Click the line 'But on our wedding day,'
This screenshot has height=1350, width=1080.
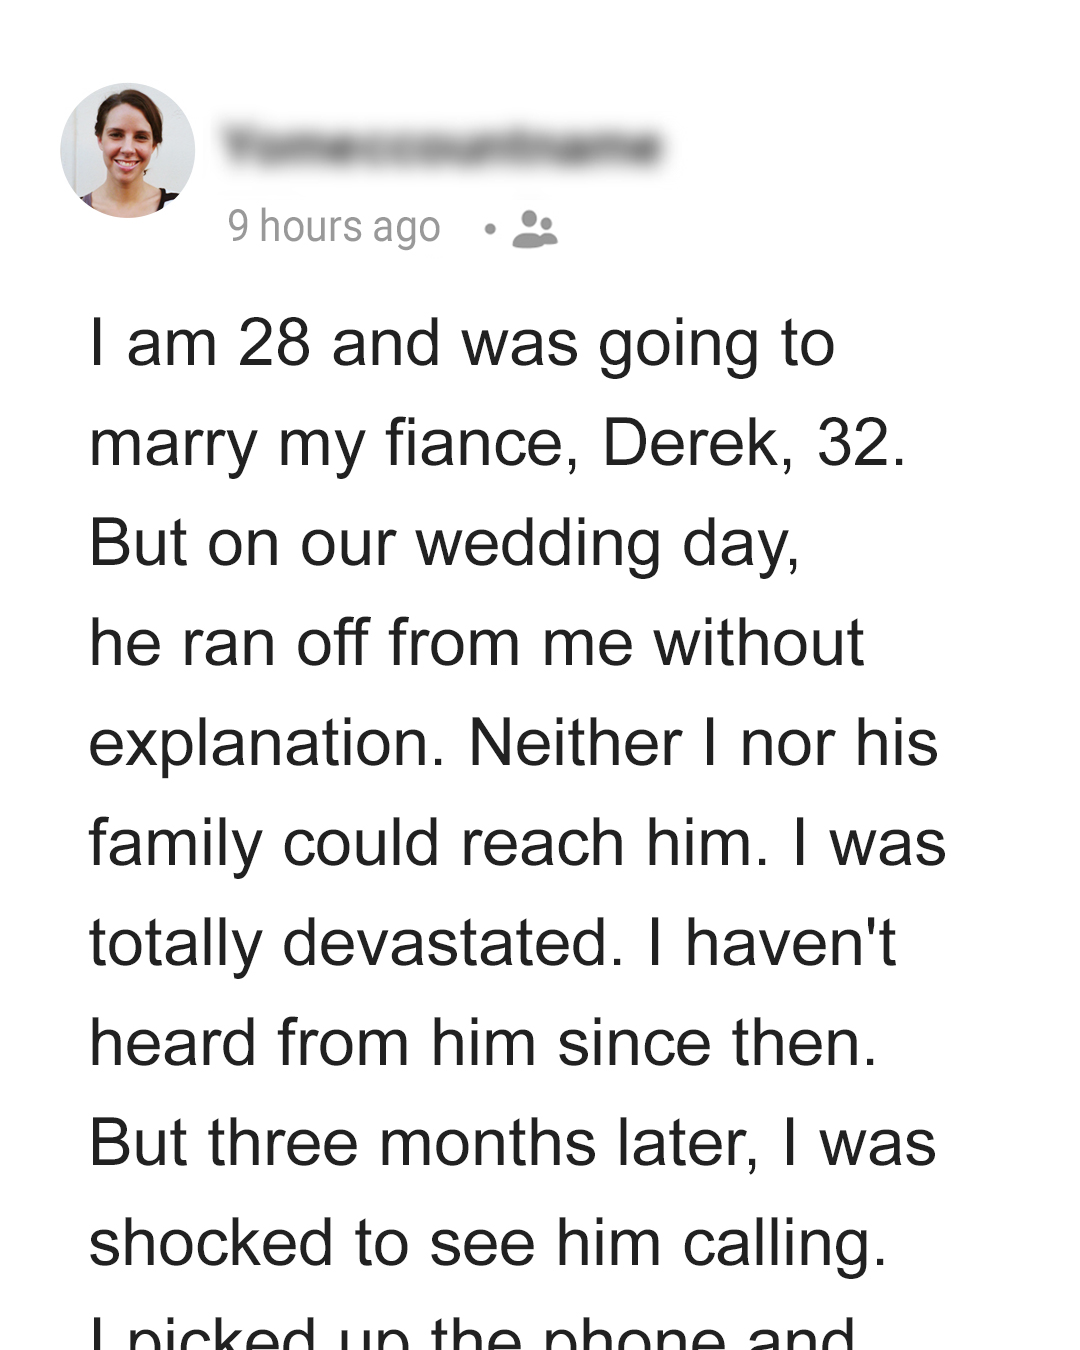click(445, 545)
